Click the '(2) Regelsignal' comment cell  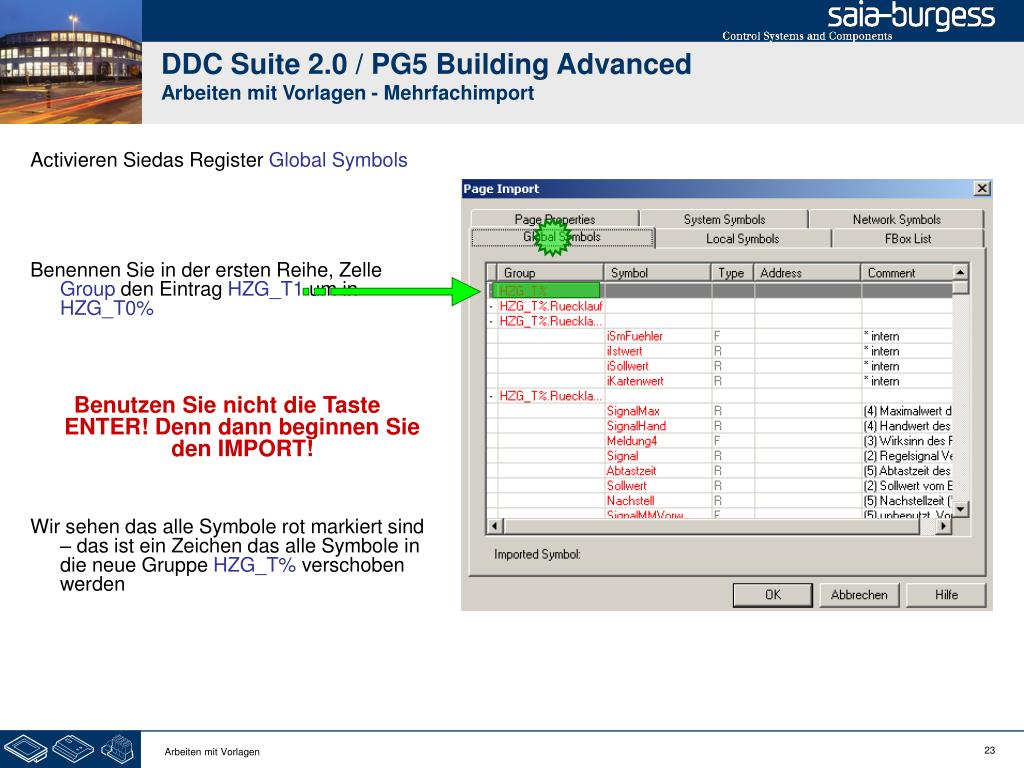click(x=907, y=456)
